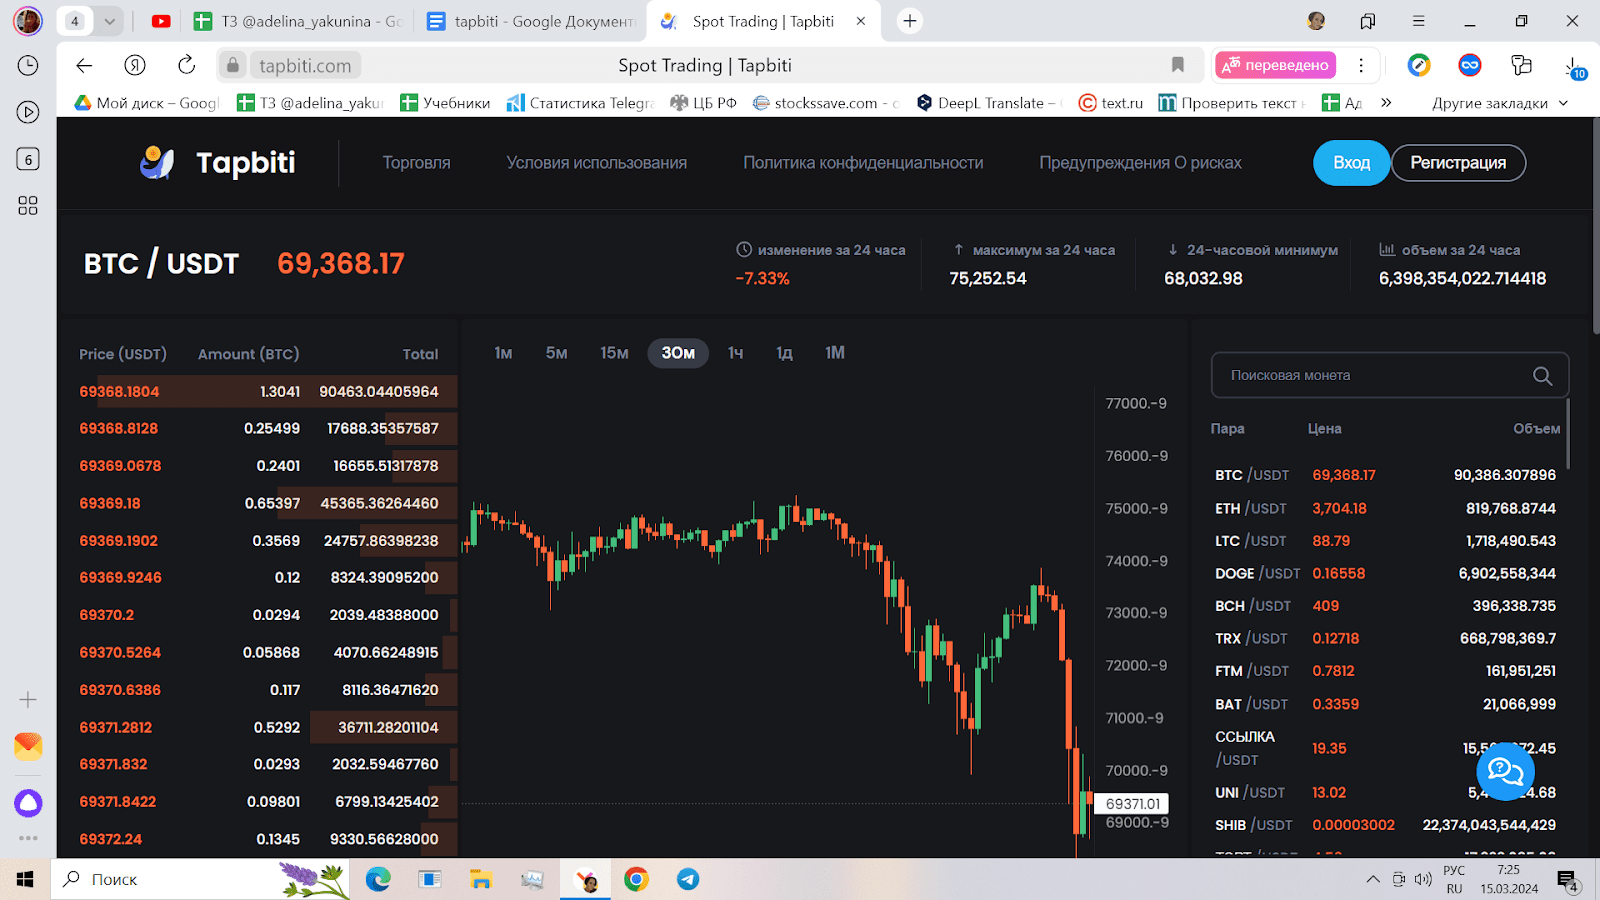The width and height of the screenshot is (1600, 900).
Task: Select the 5м chart interval
Action: (556, 353)
